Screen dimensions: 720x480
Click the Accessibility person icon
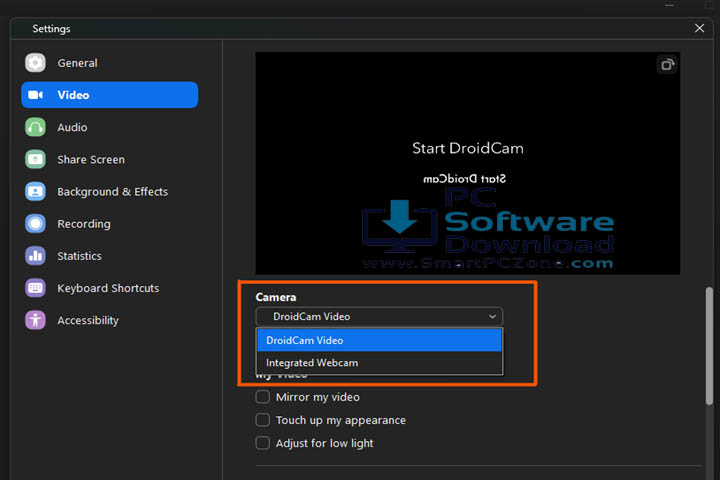pyautogui.click(x=35, y=320)
